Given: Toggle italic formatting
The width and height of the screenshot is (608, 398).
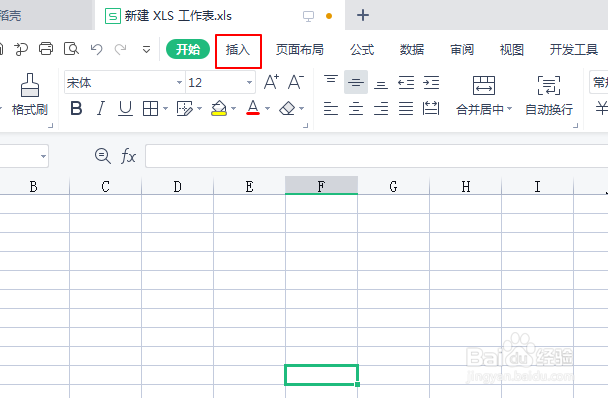Looking at the screenshot, I should pos(101,109).
